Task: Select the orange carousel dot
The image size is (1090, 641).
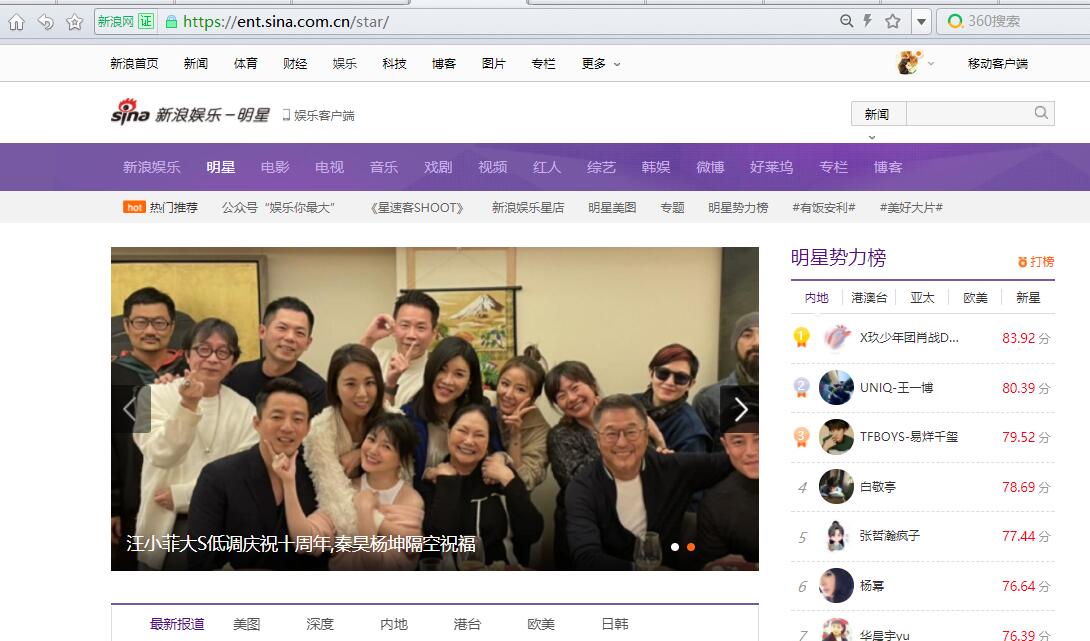Action: point(690,547)
